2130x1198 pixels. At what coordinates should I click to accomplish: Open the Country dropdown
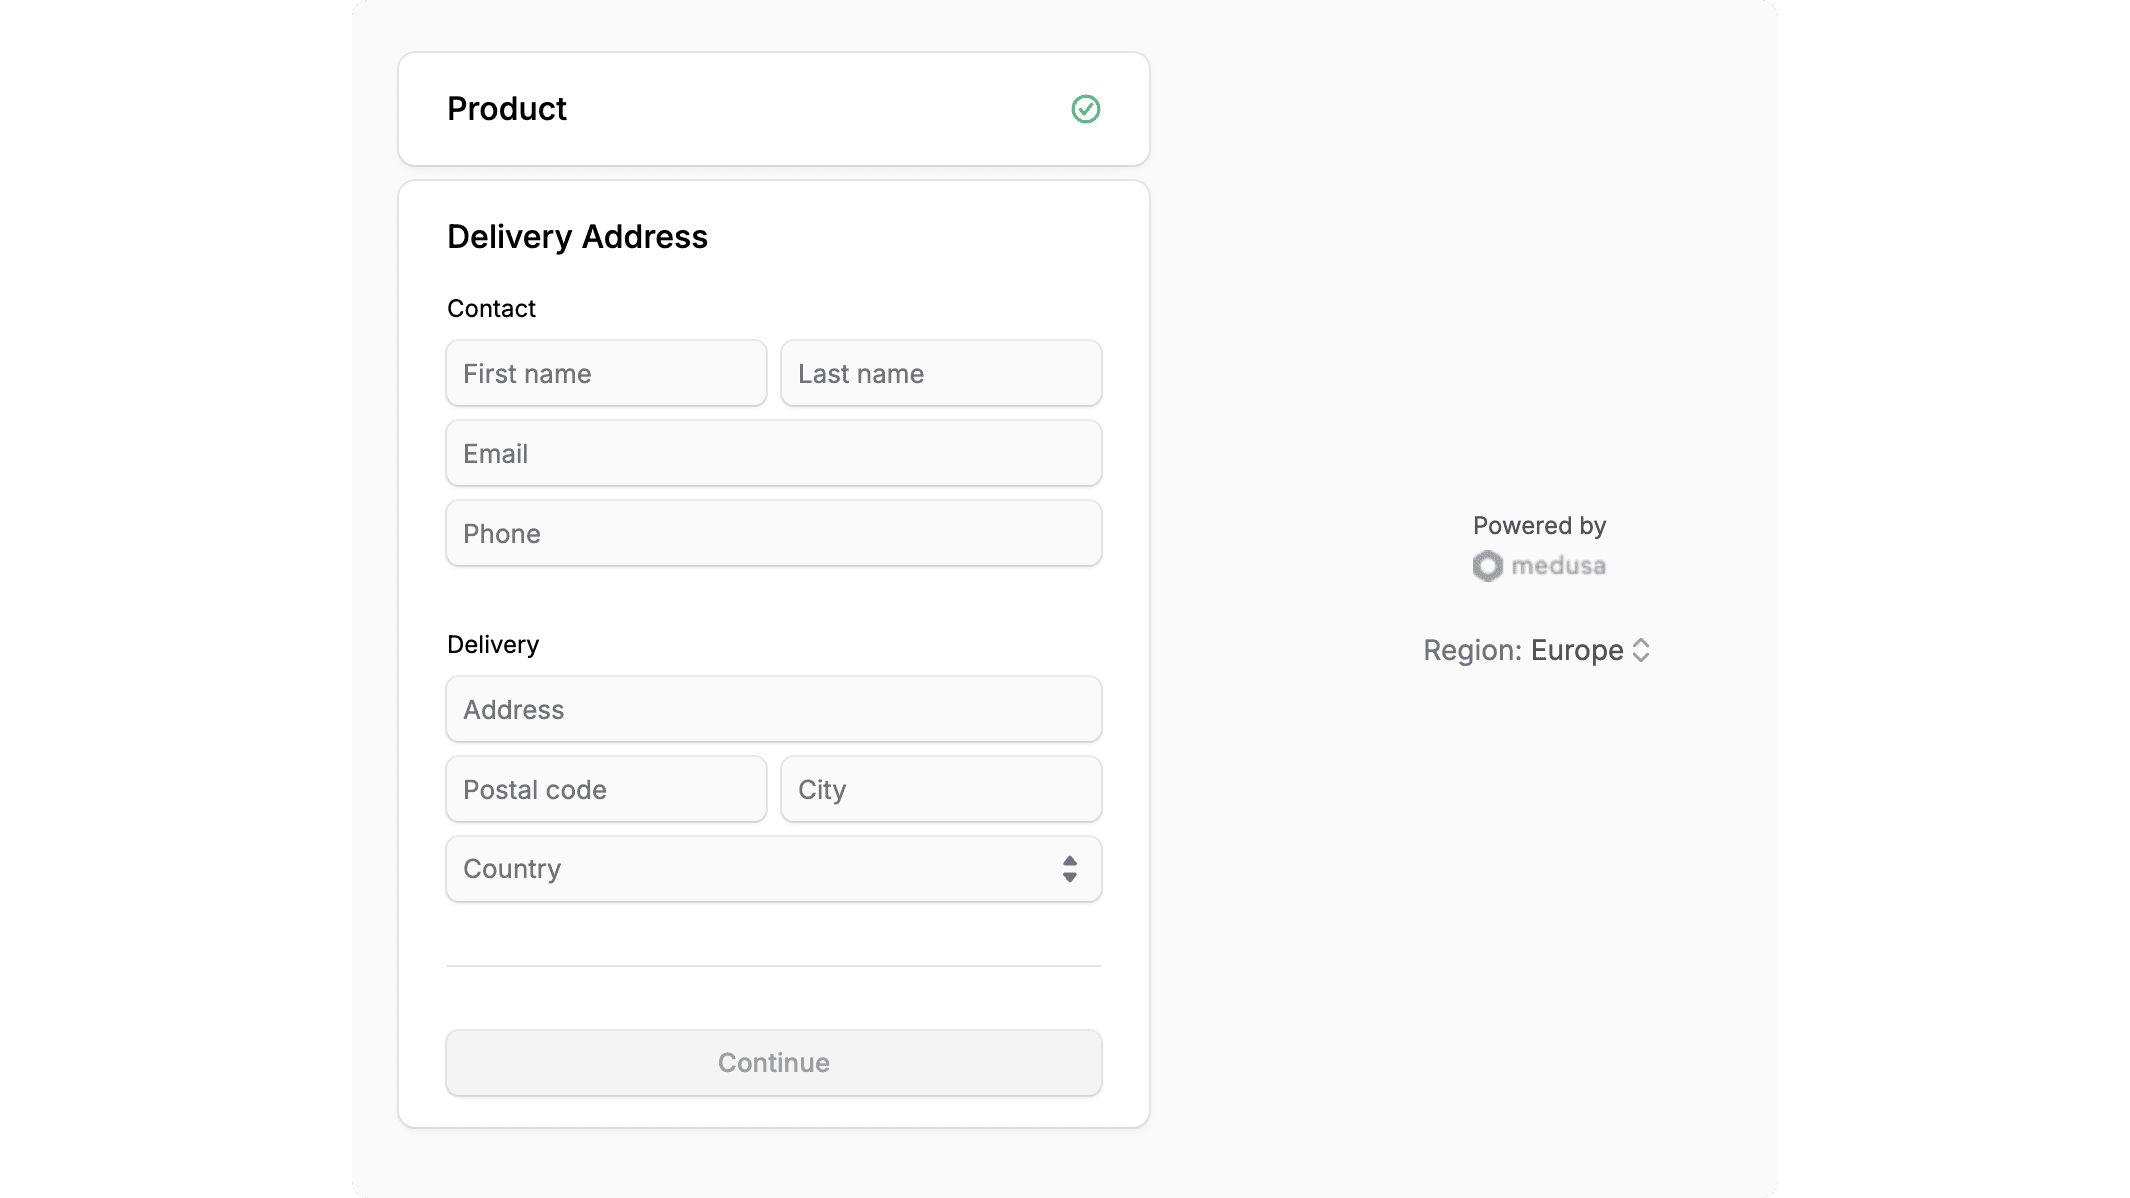tap(773, 869)
